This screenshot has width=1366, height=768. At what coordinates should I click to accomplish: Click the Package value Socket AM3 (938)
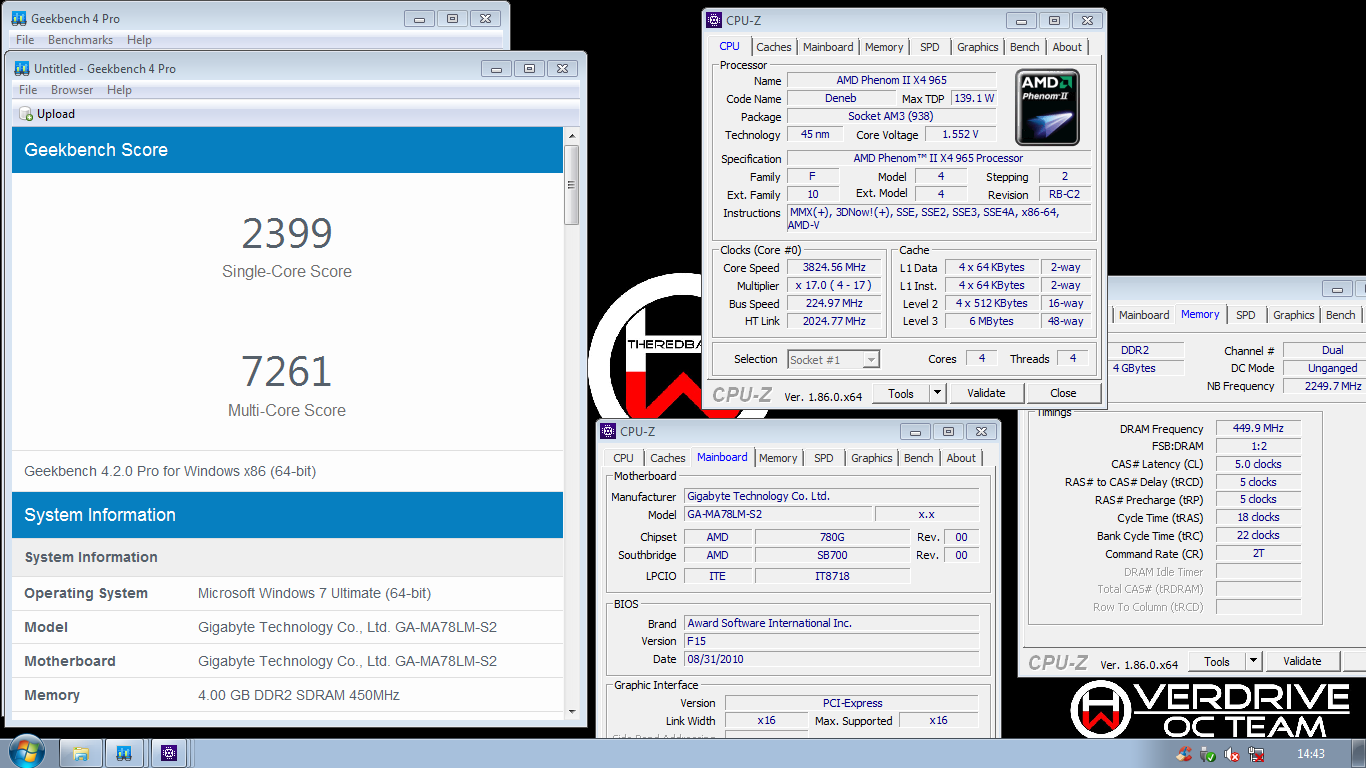891,116
